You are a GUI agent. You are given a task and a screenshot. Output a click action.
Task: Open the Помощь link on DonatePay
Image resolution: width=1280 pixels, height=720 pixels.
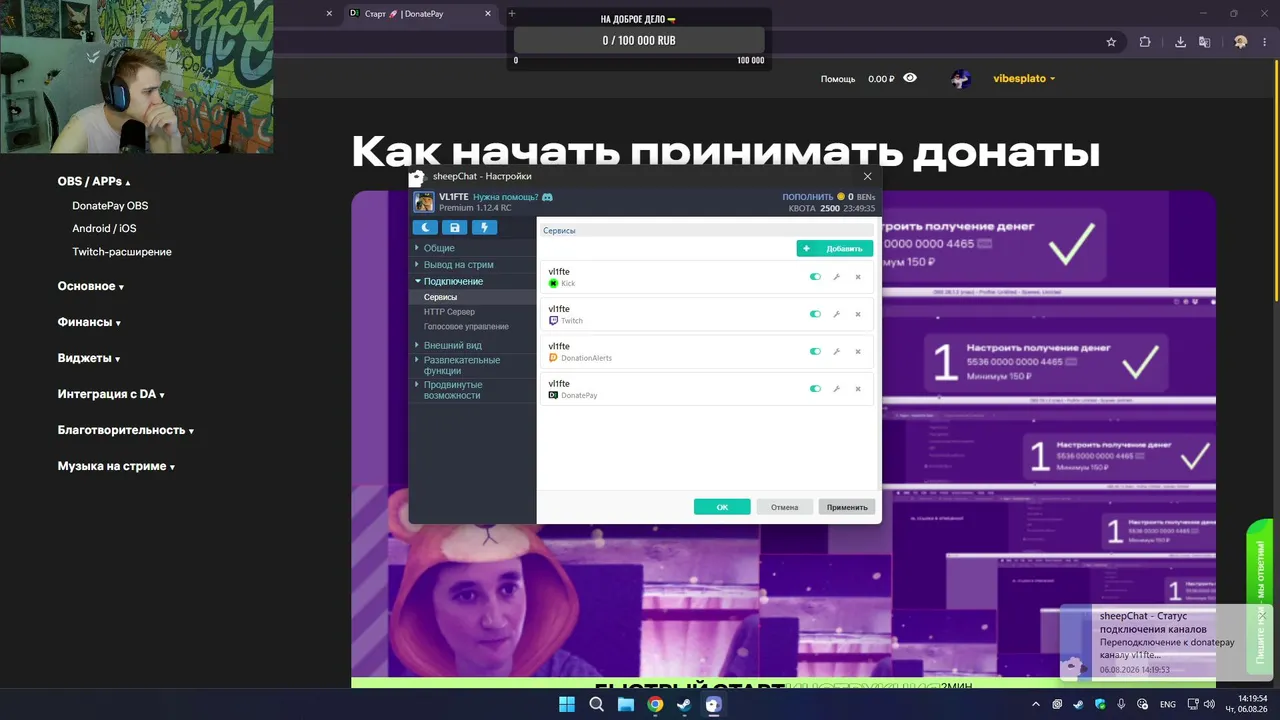tap(838, 79)
